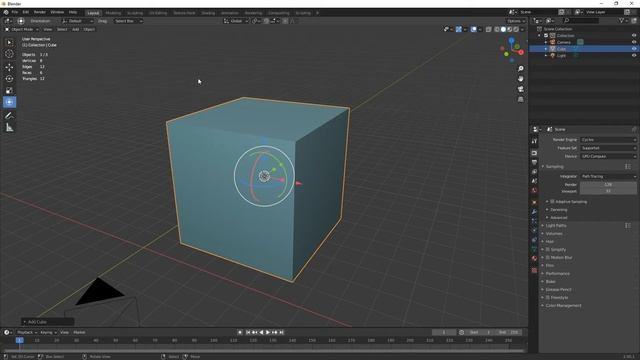
Task: Toggle camera view icon in viewport
Action: (520, 89)
